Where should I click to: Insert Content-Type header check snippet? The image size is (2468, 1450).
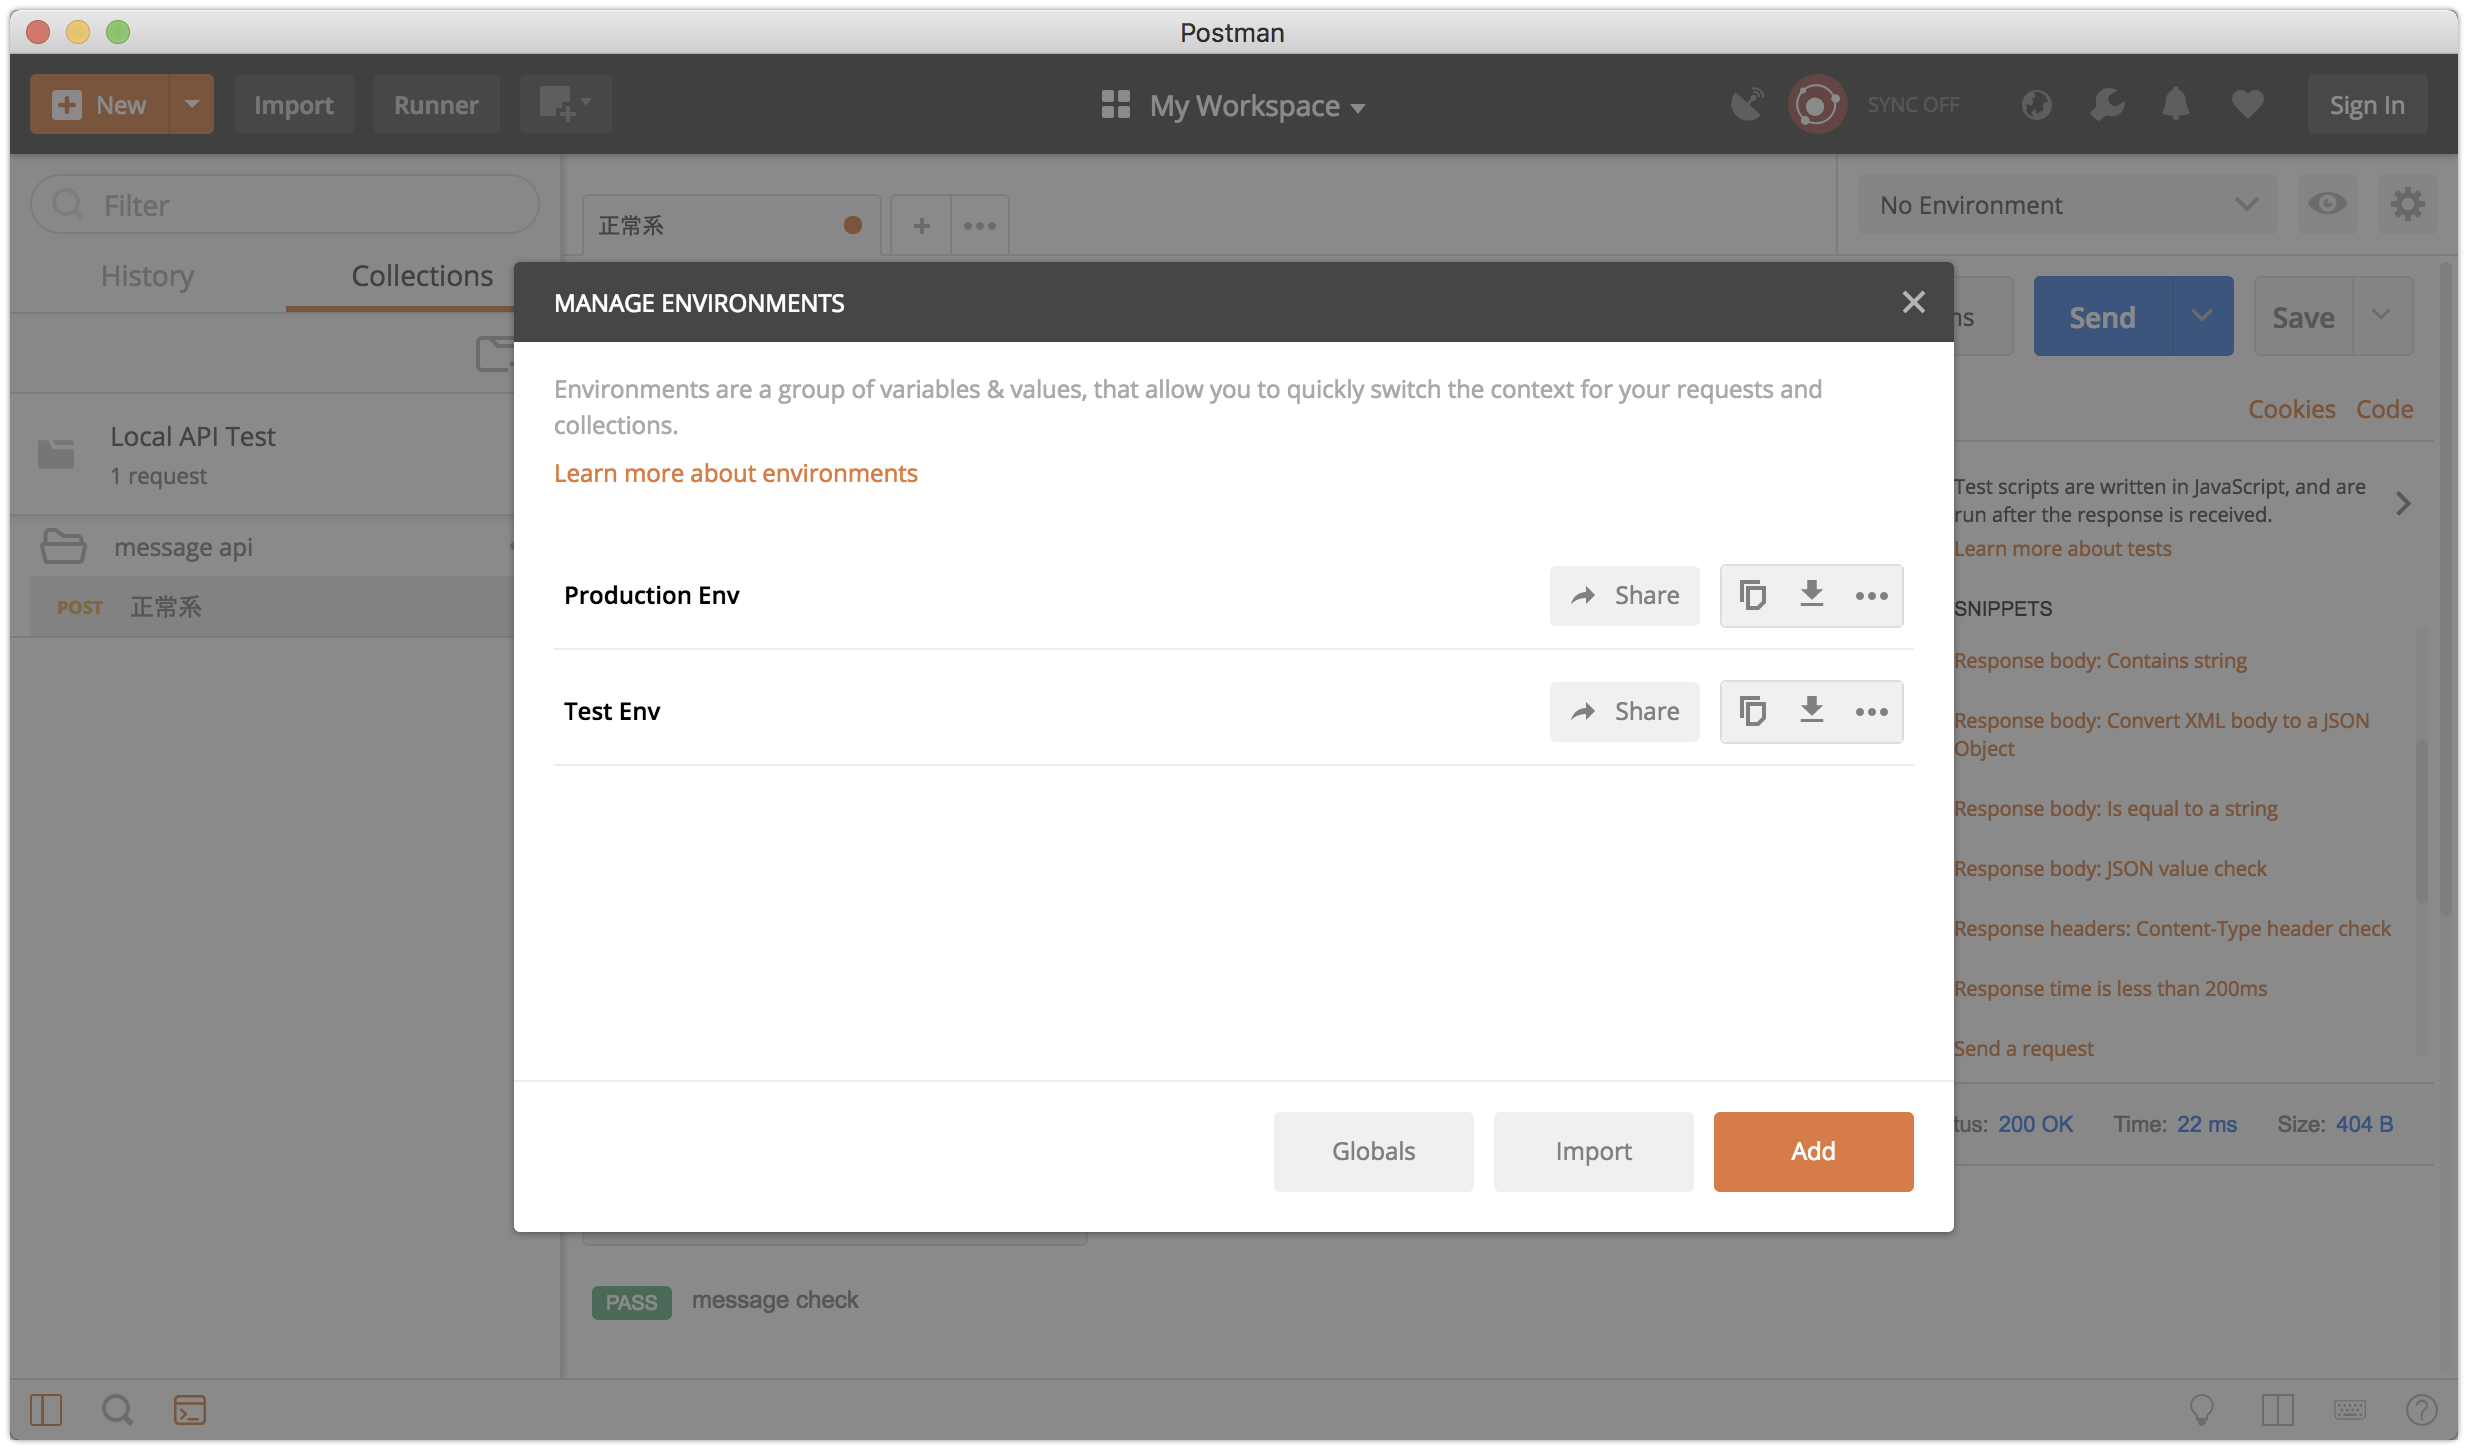pyautogui.click(x=2172, y=928)
